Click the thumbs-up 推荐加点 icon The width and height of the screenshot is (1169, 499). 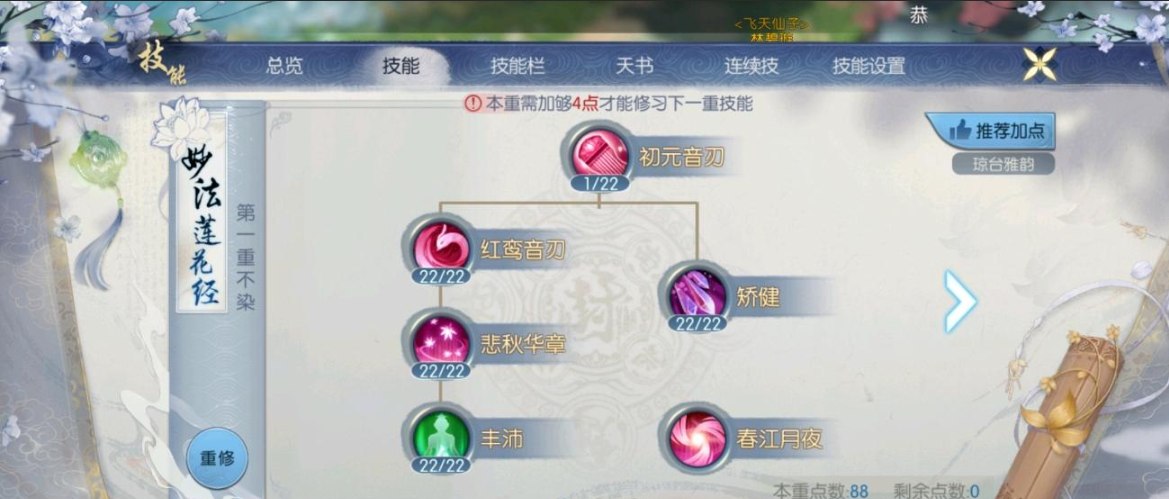click(x=960, y=131)
